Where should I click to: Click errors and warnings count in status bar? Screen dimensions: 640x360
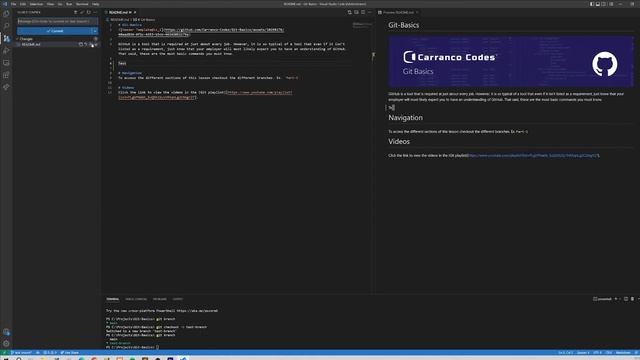(50, 353)
